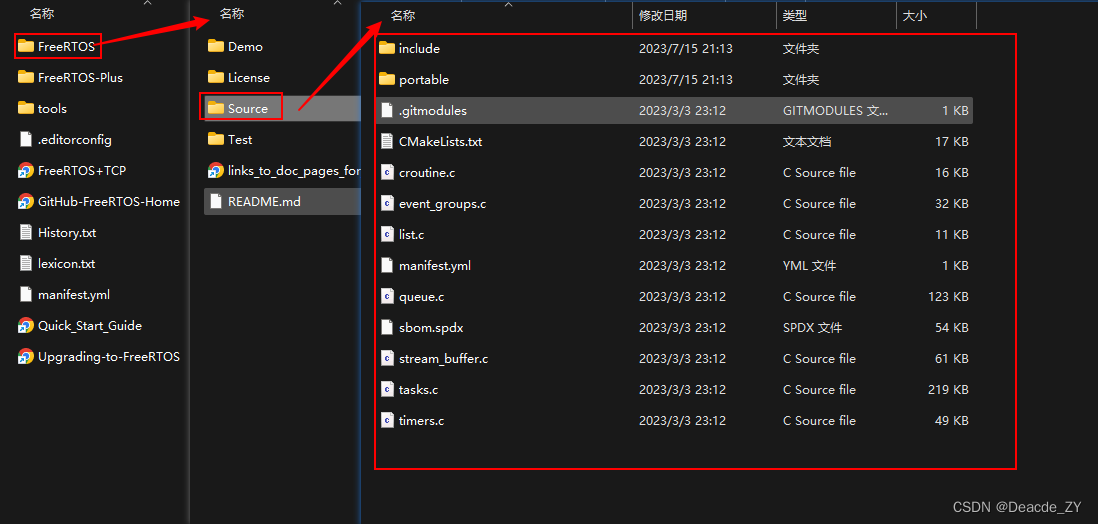Click the queue.c file icon
Screen dimensions: 1098x524
387,296
